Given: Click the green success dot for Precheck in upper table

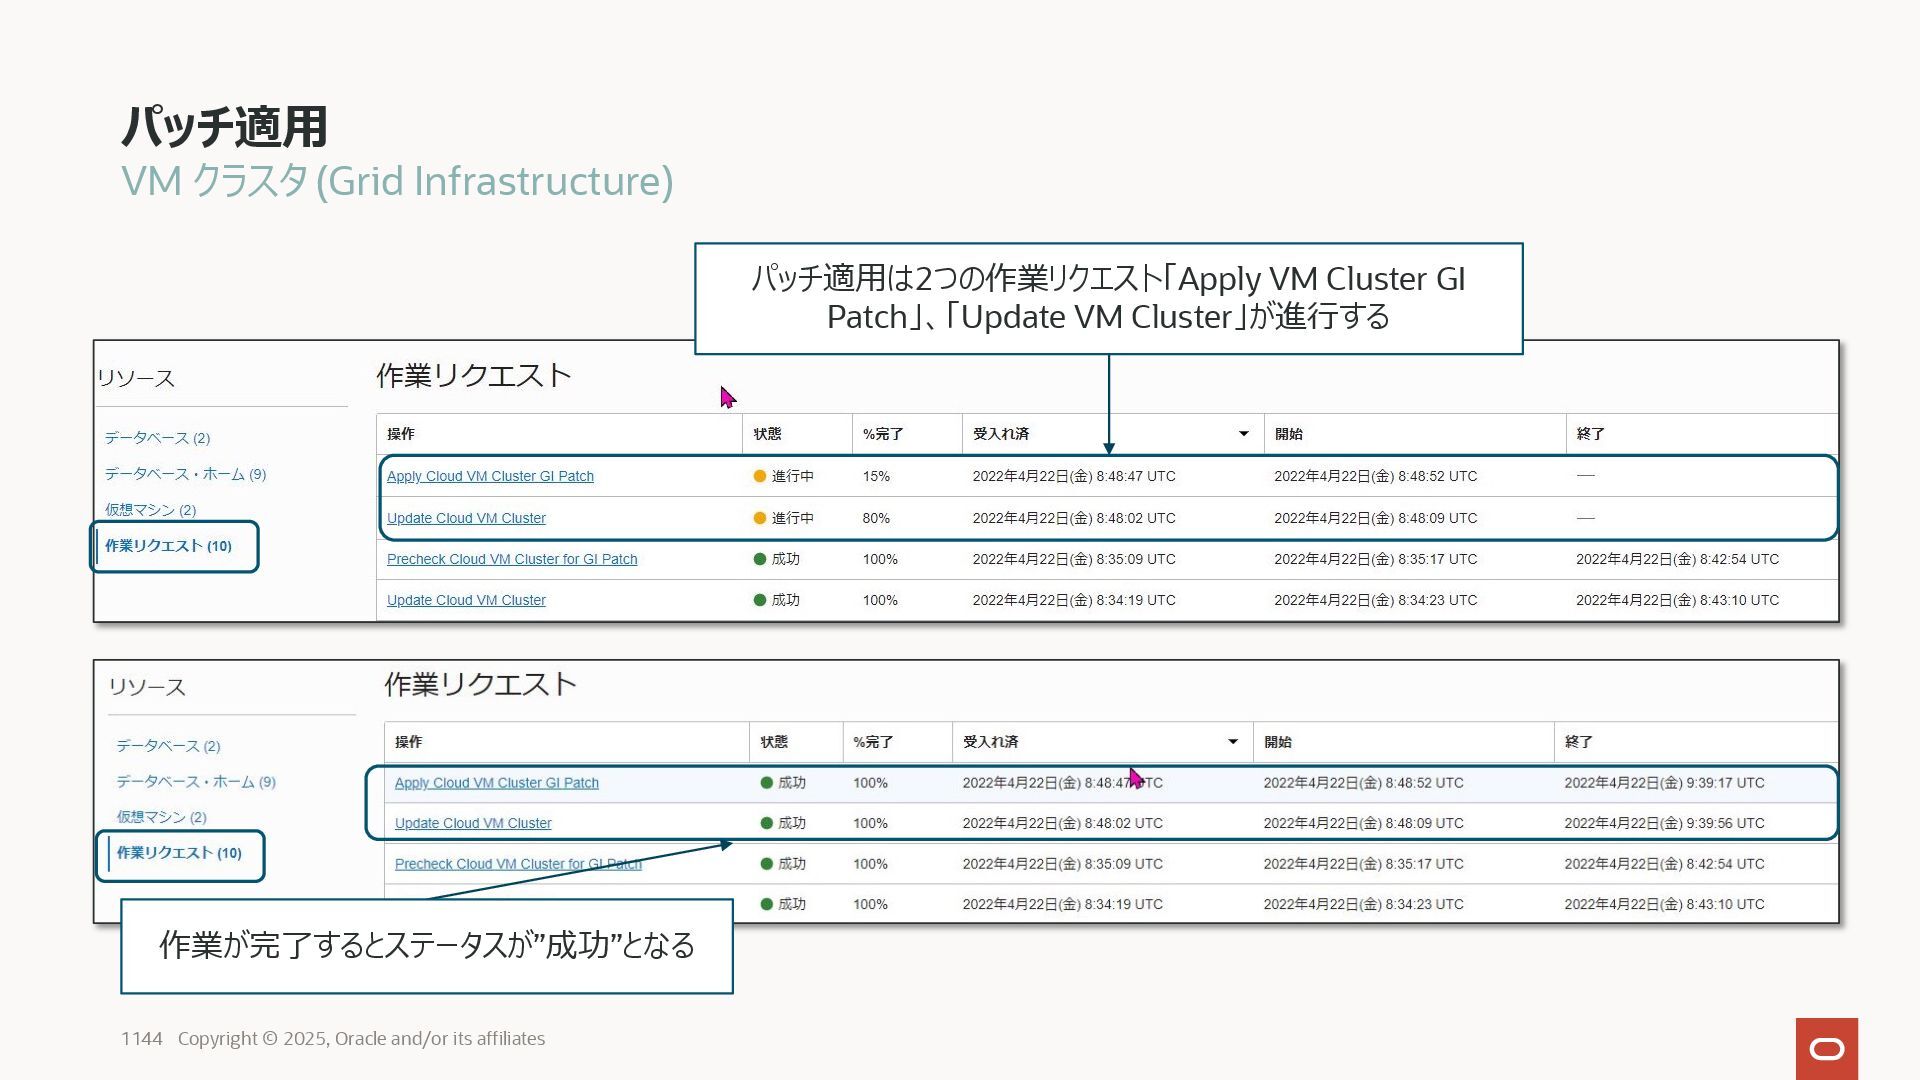Looking at the screenshot, I should [x=759, y=559].
